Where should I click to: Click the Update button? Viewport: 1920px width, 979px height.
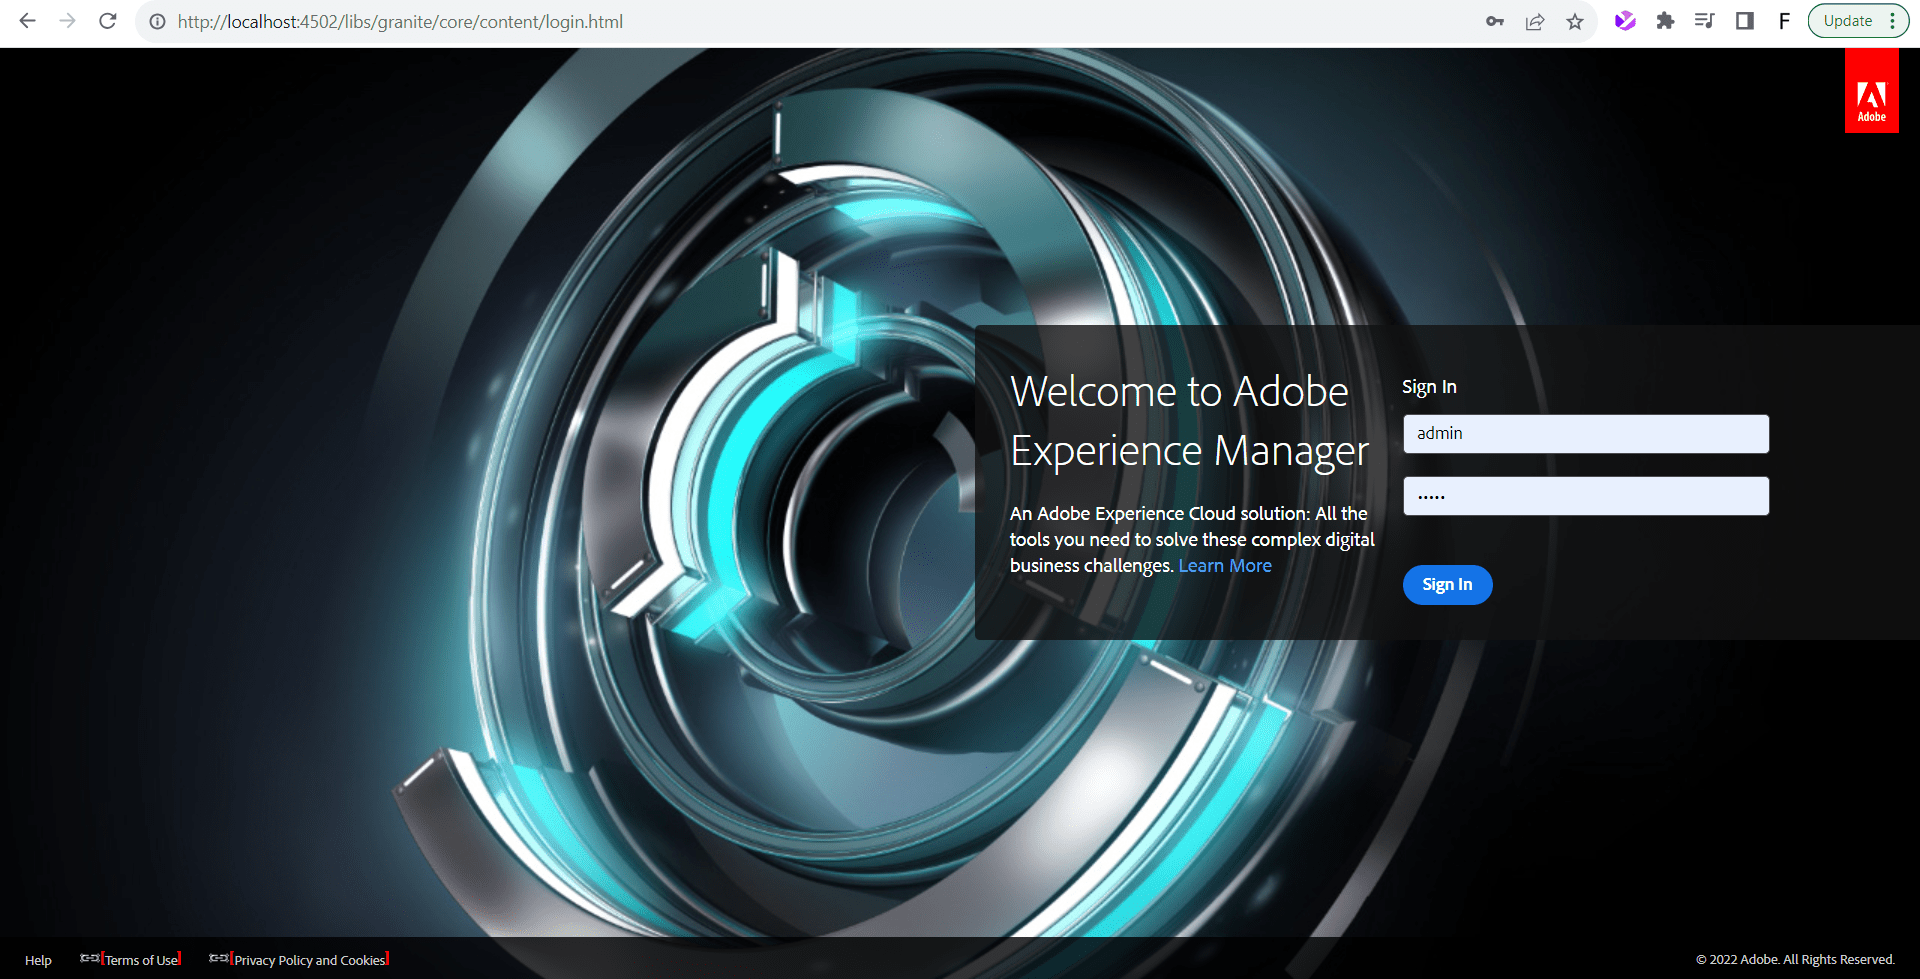pyautogui.click(x=1847, y=21)
